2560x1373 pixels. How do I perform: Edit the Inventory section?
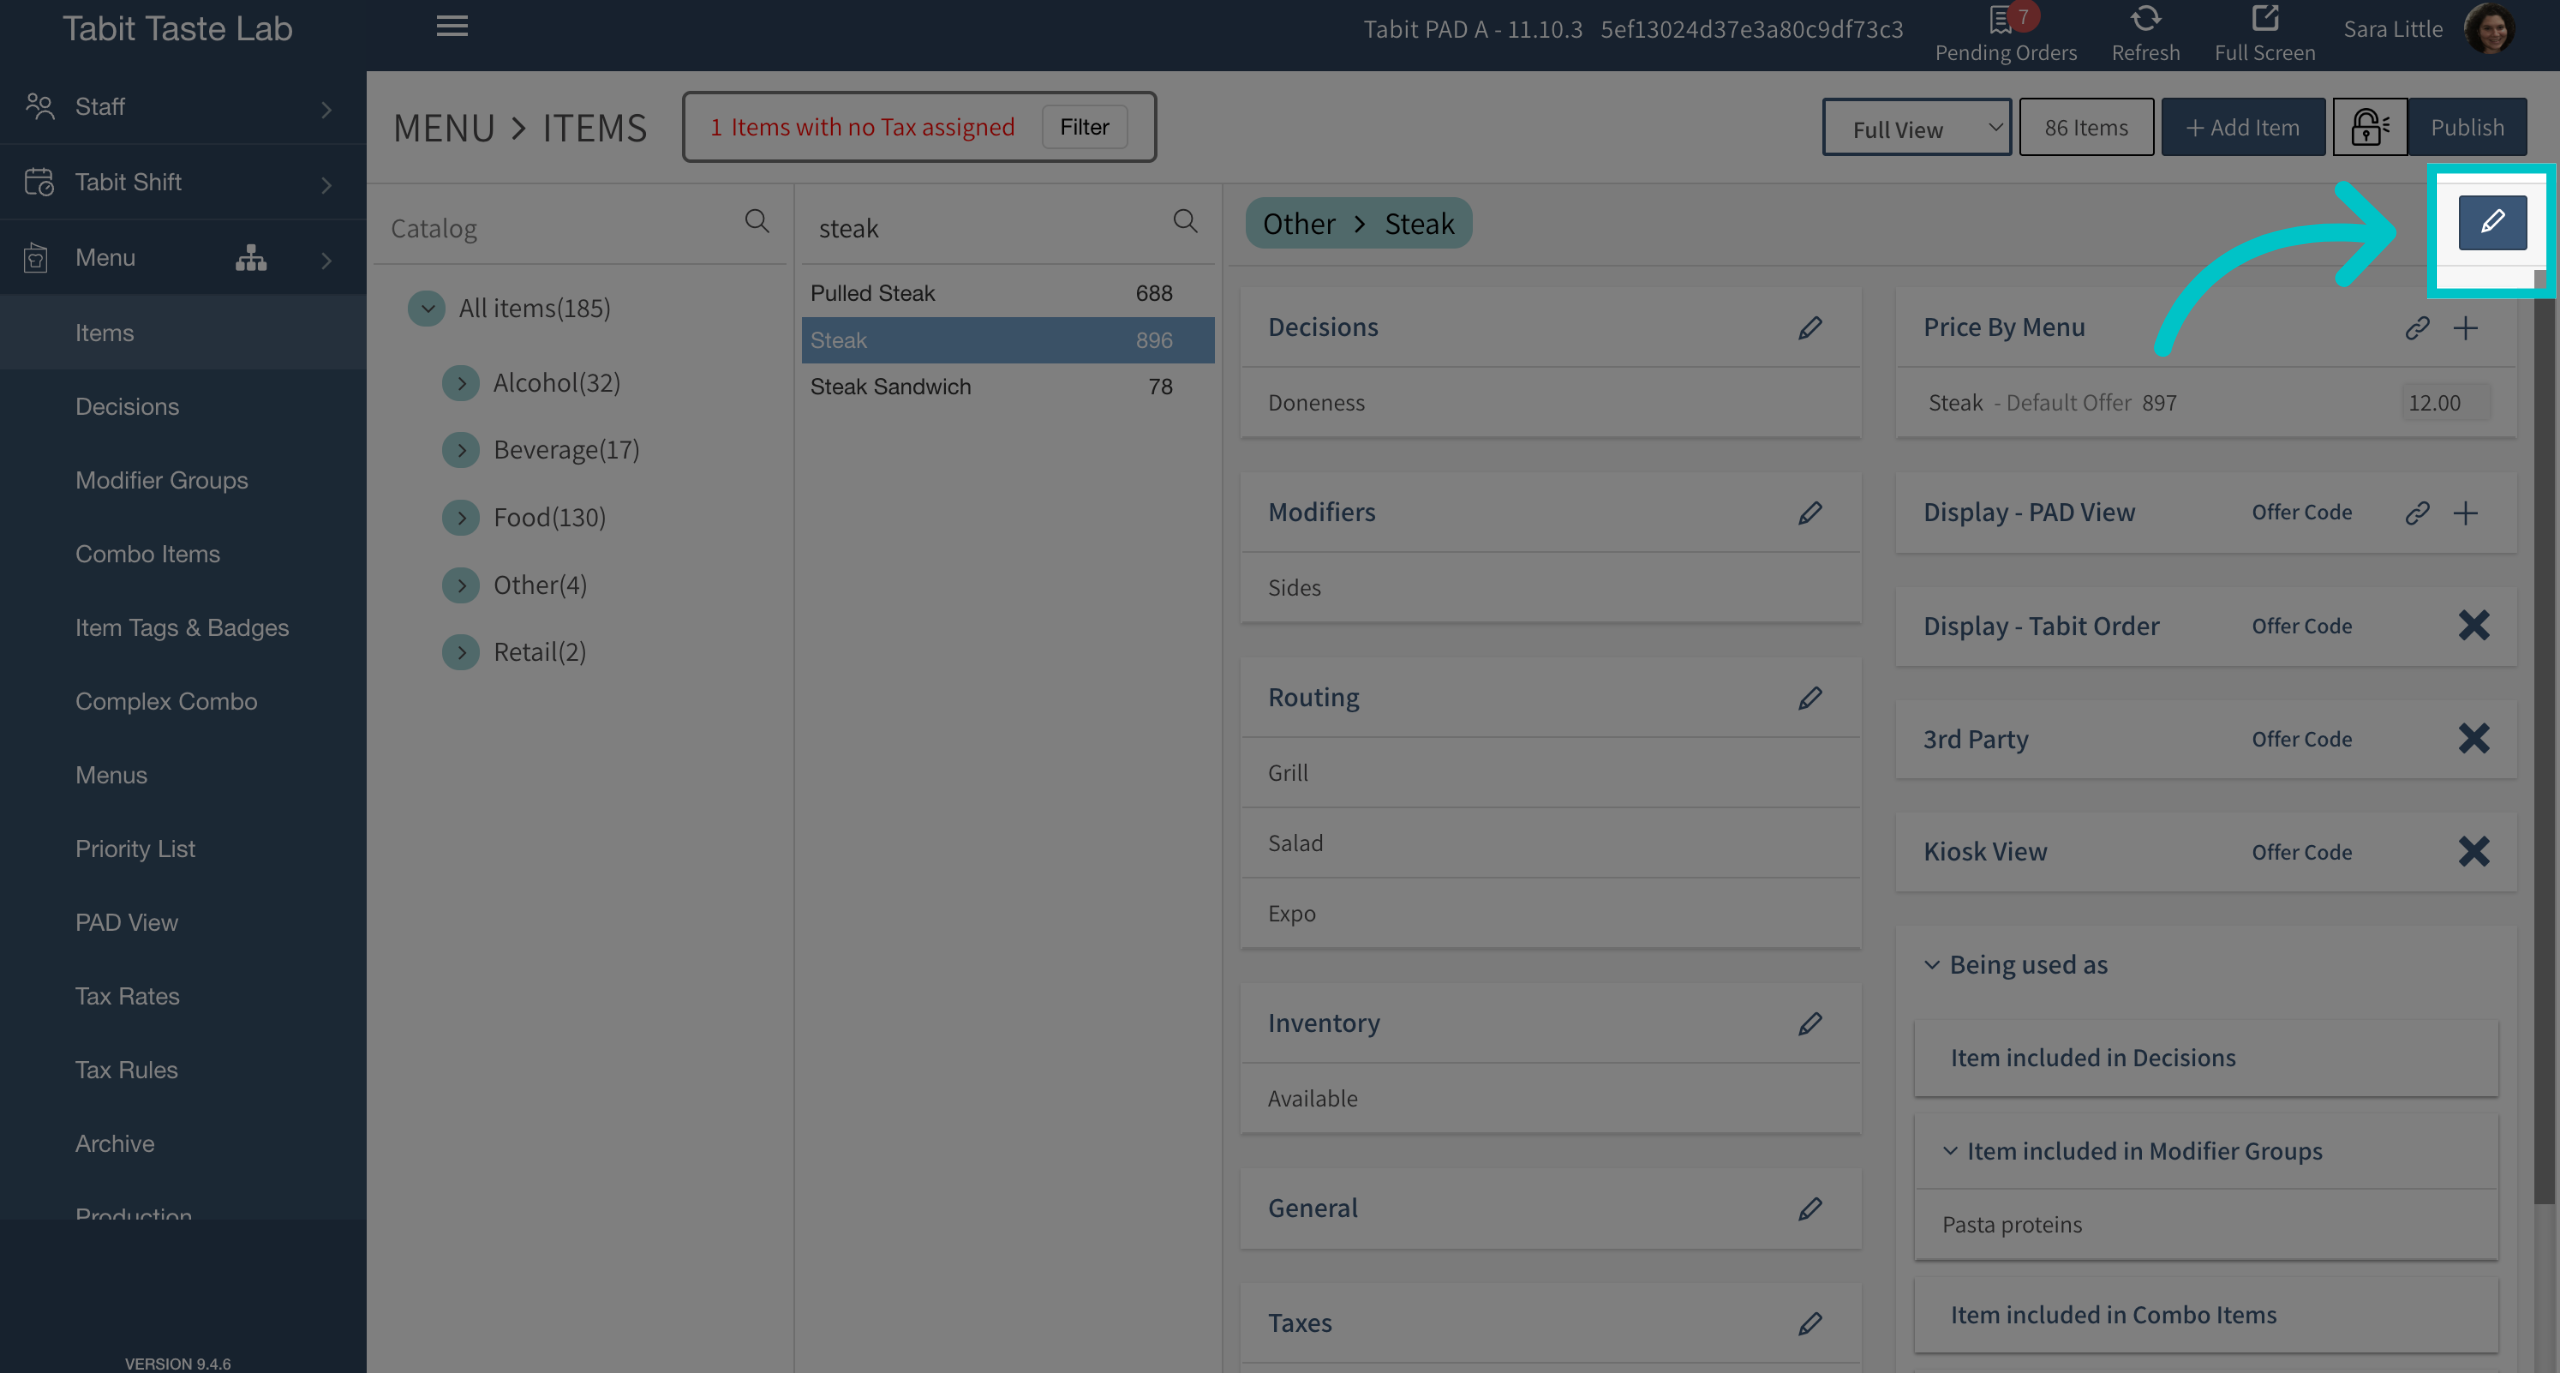[x=1810, y=1024]
